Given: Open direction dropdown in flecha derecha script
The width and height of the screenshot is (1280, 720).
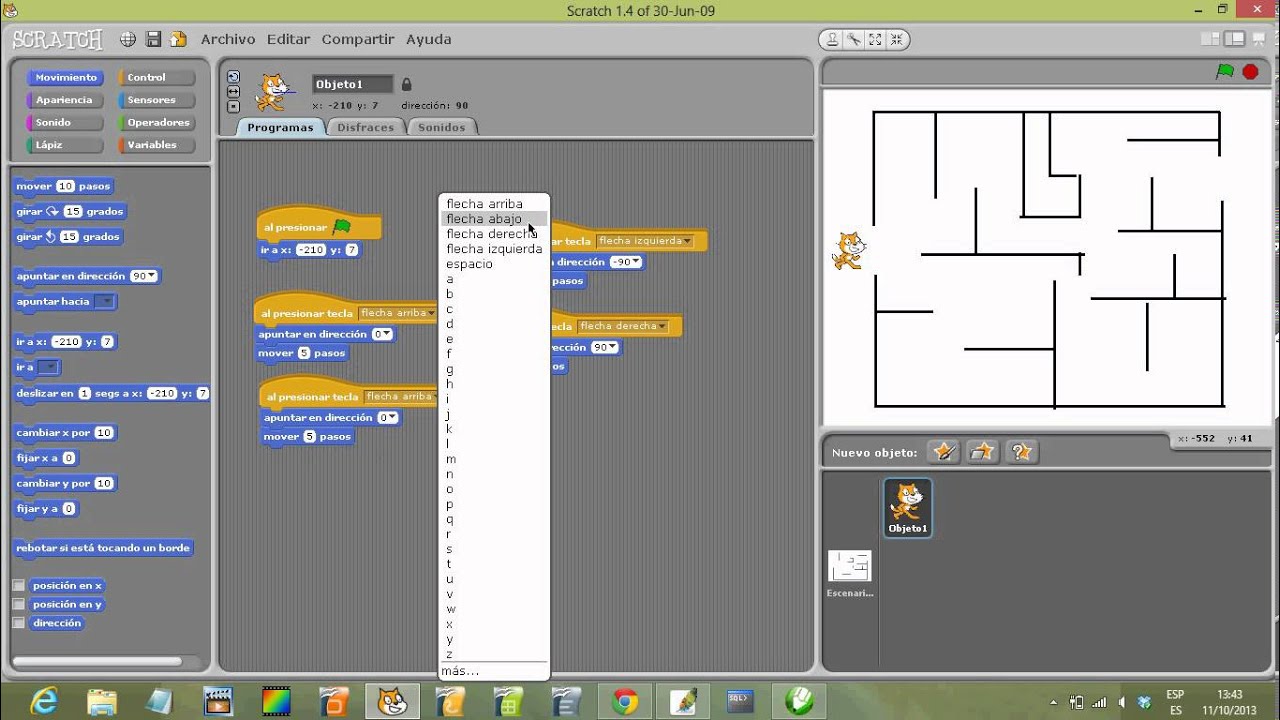Looking at the screenshot, I should [613, 347].
